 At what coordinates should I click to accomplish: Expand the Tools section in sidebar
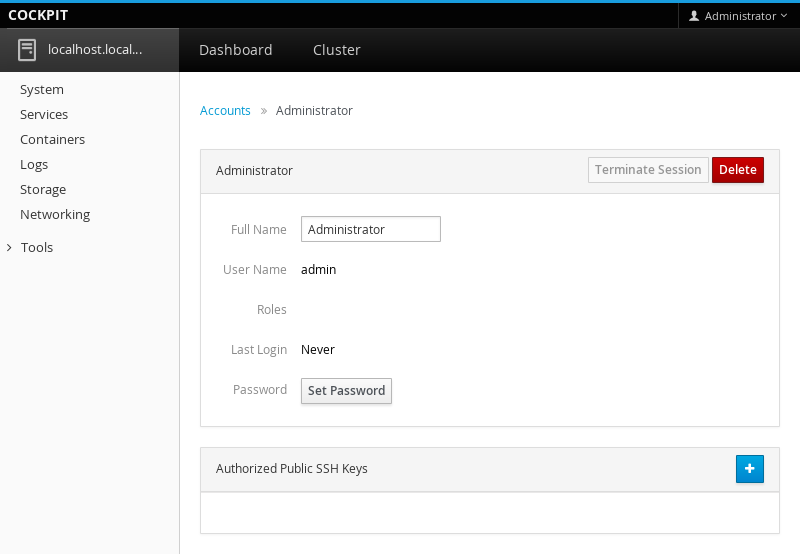tap(36, 247)
